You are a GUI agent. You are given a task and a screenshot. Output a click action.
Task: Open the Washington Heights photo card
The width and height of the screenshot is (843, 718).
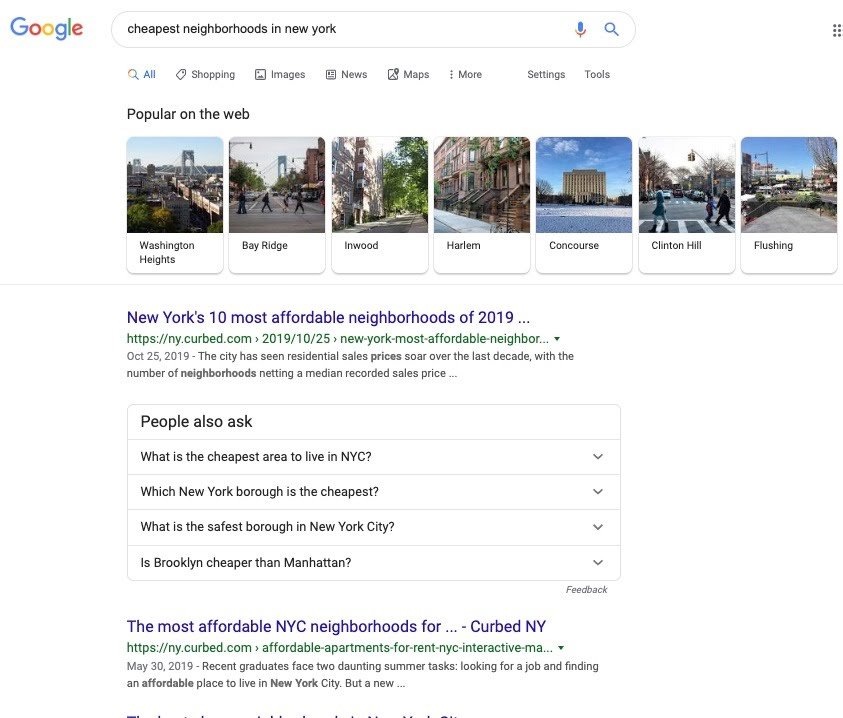pyautogui.click(x=175, y=205)
